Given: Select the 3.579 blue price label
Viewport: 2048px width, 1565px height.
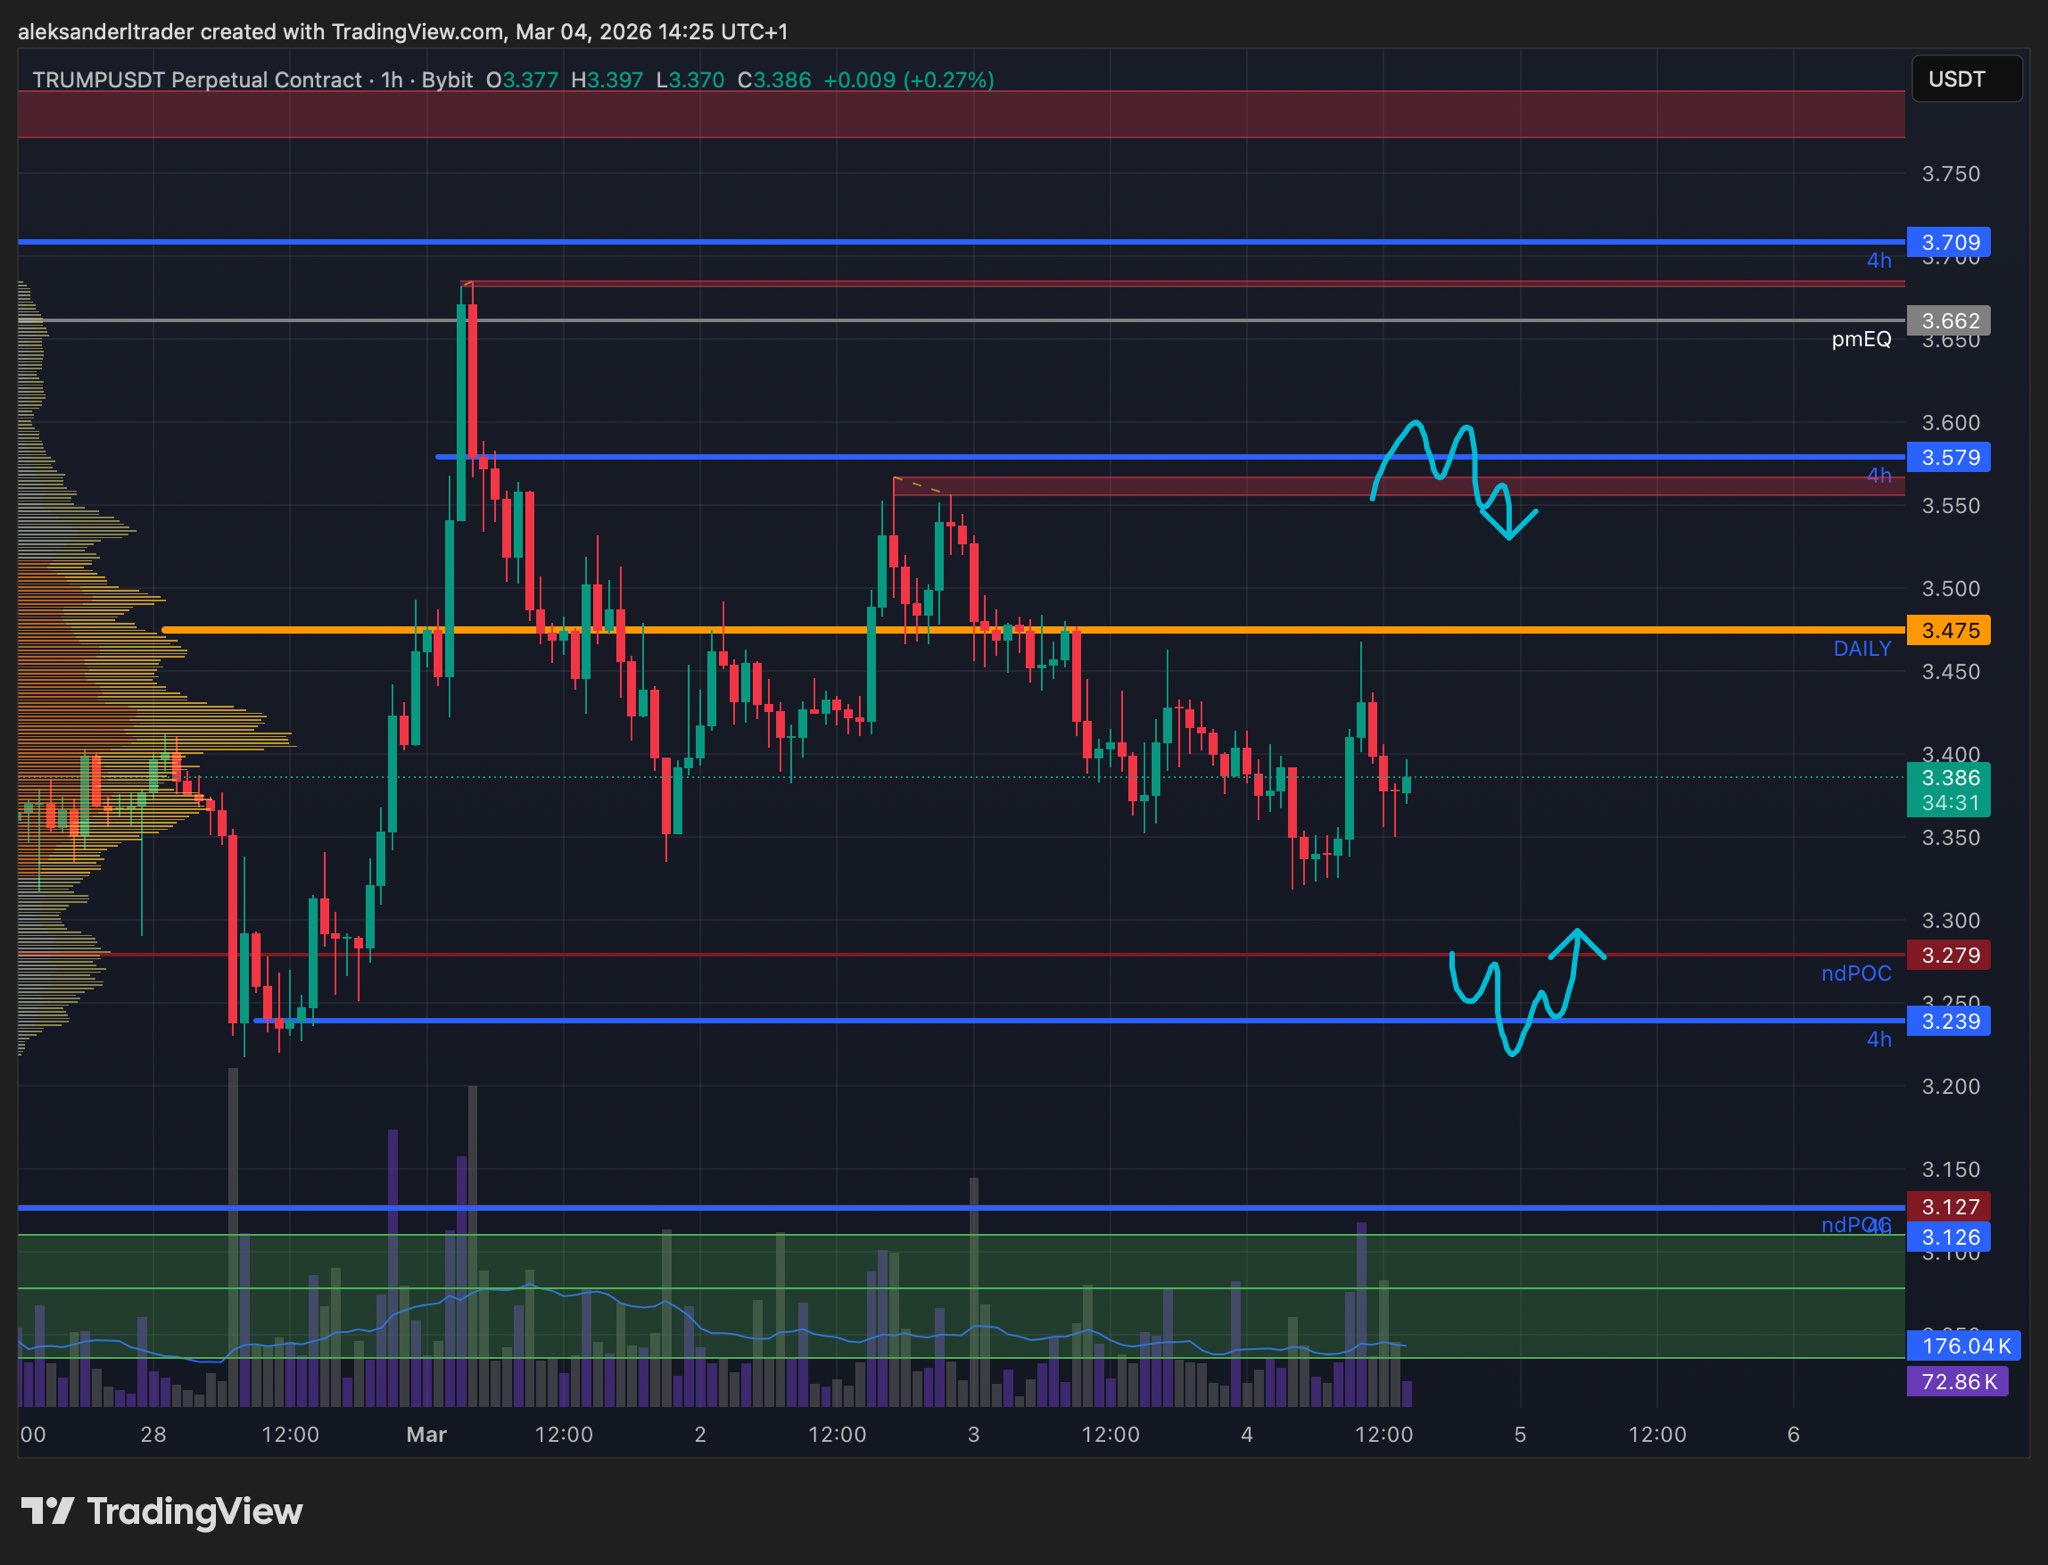Looking at the screenshot, I should click(1948, 458).
